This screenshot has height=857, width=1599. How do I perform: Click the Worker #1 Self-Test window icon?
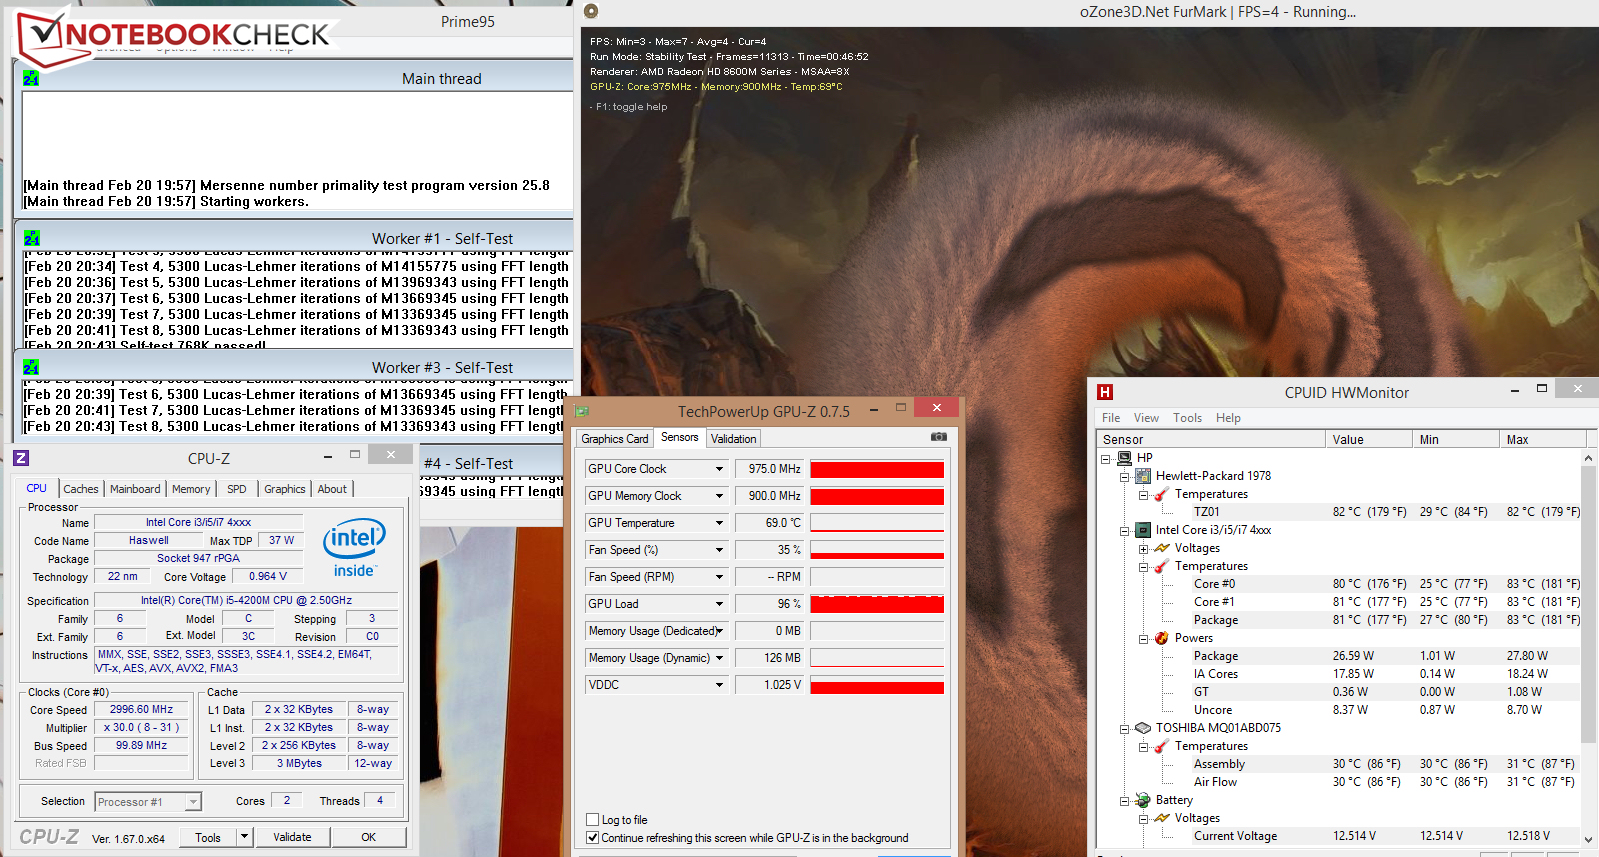pyautogui.click(x=31, y=238)
